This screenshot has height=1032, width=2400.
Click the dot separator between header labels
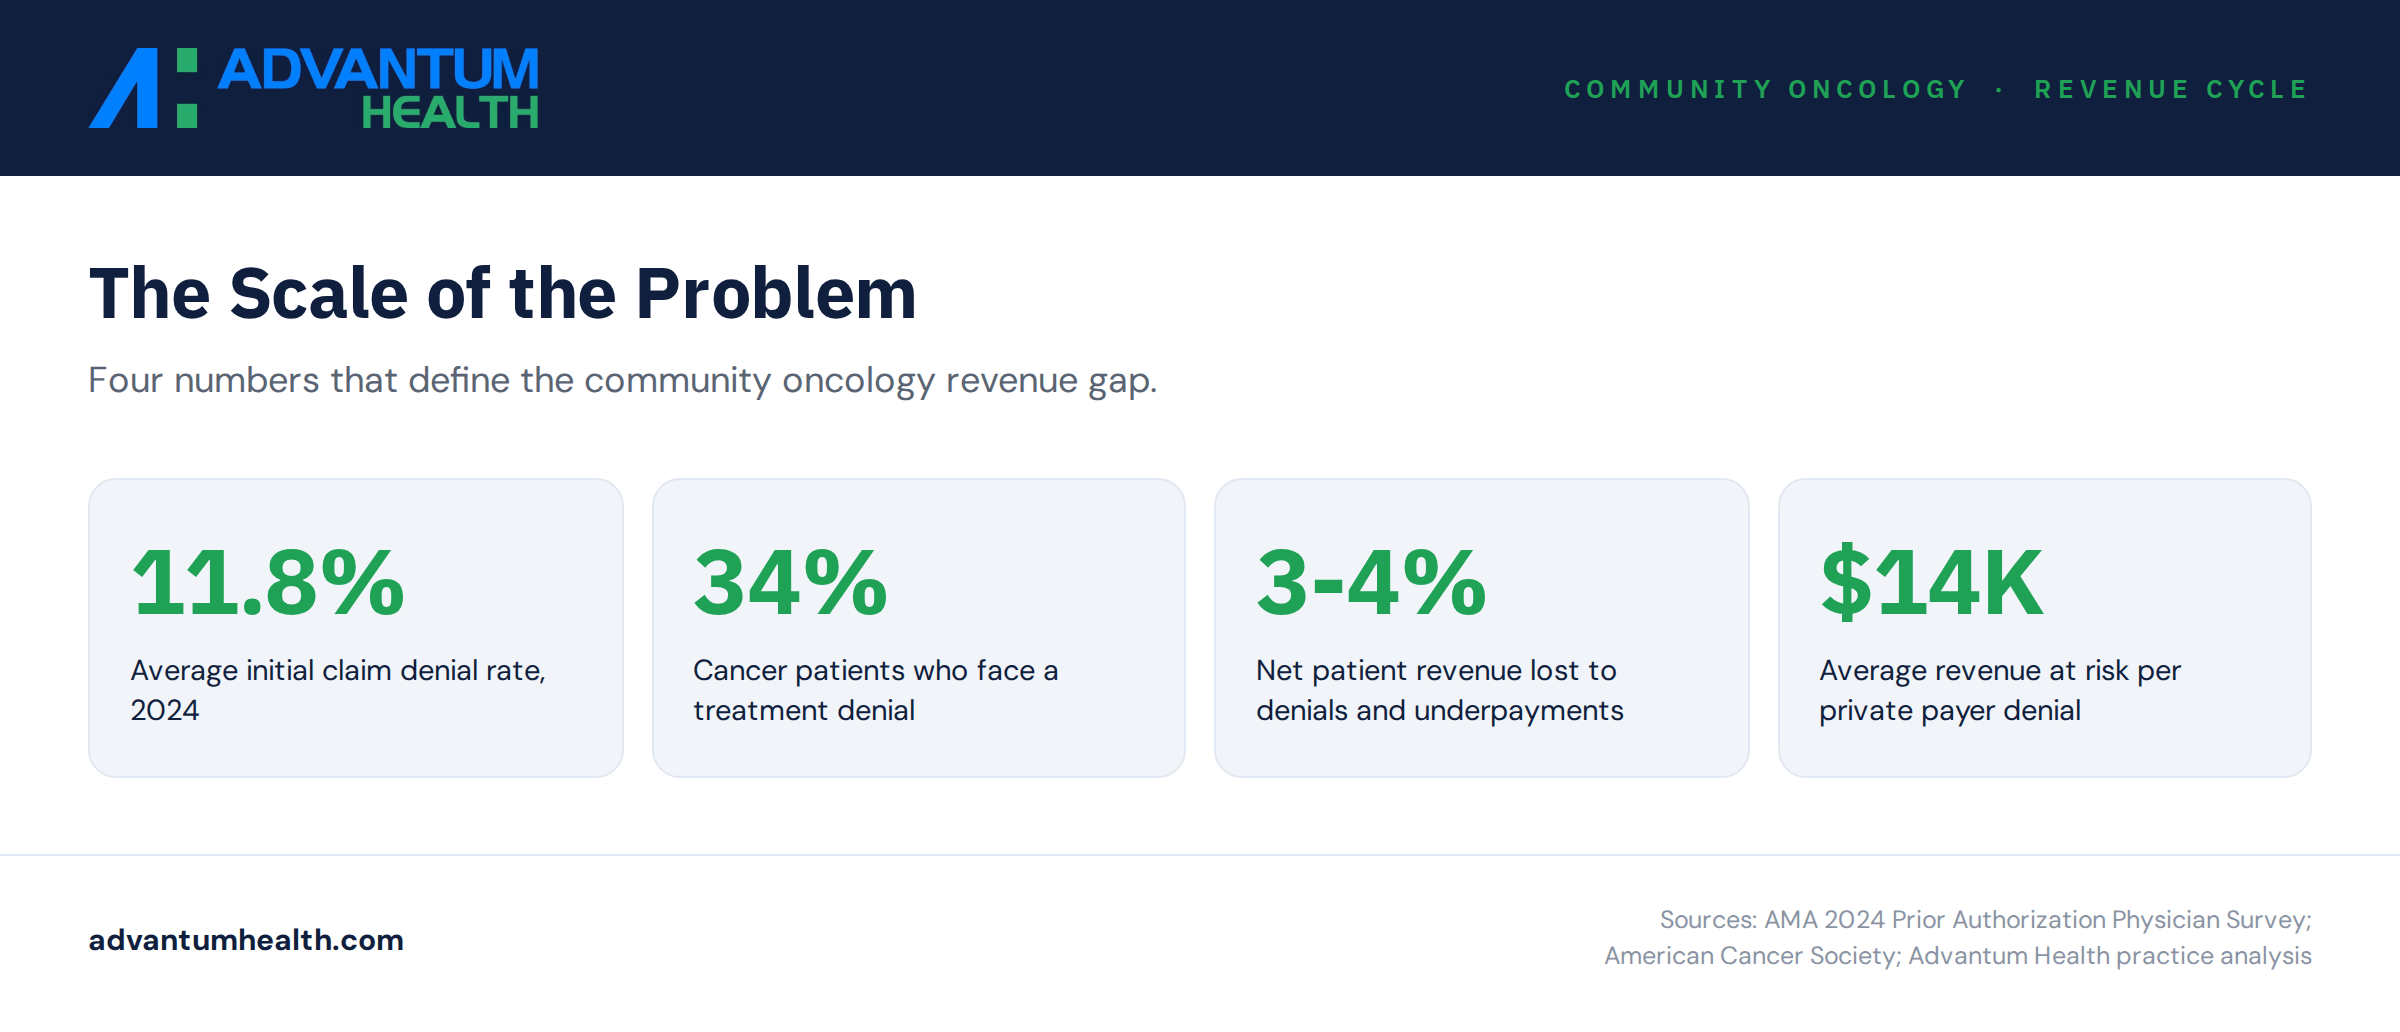pos(1999,90)
